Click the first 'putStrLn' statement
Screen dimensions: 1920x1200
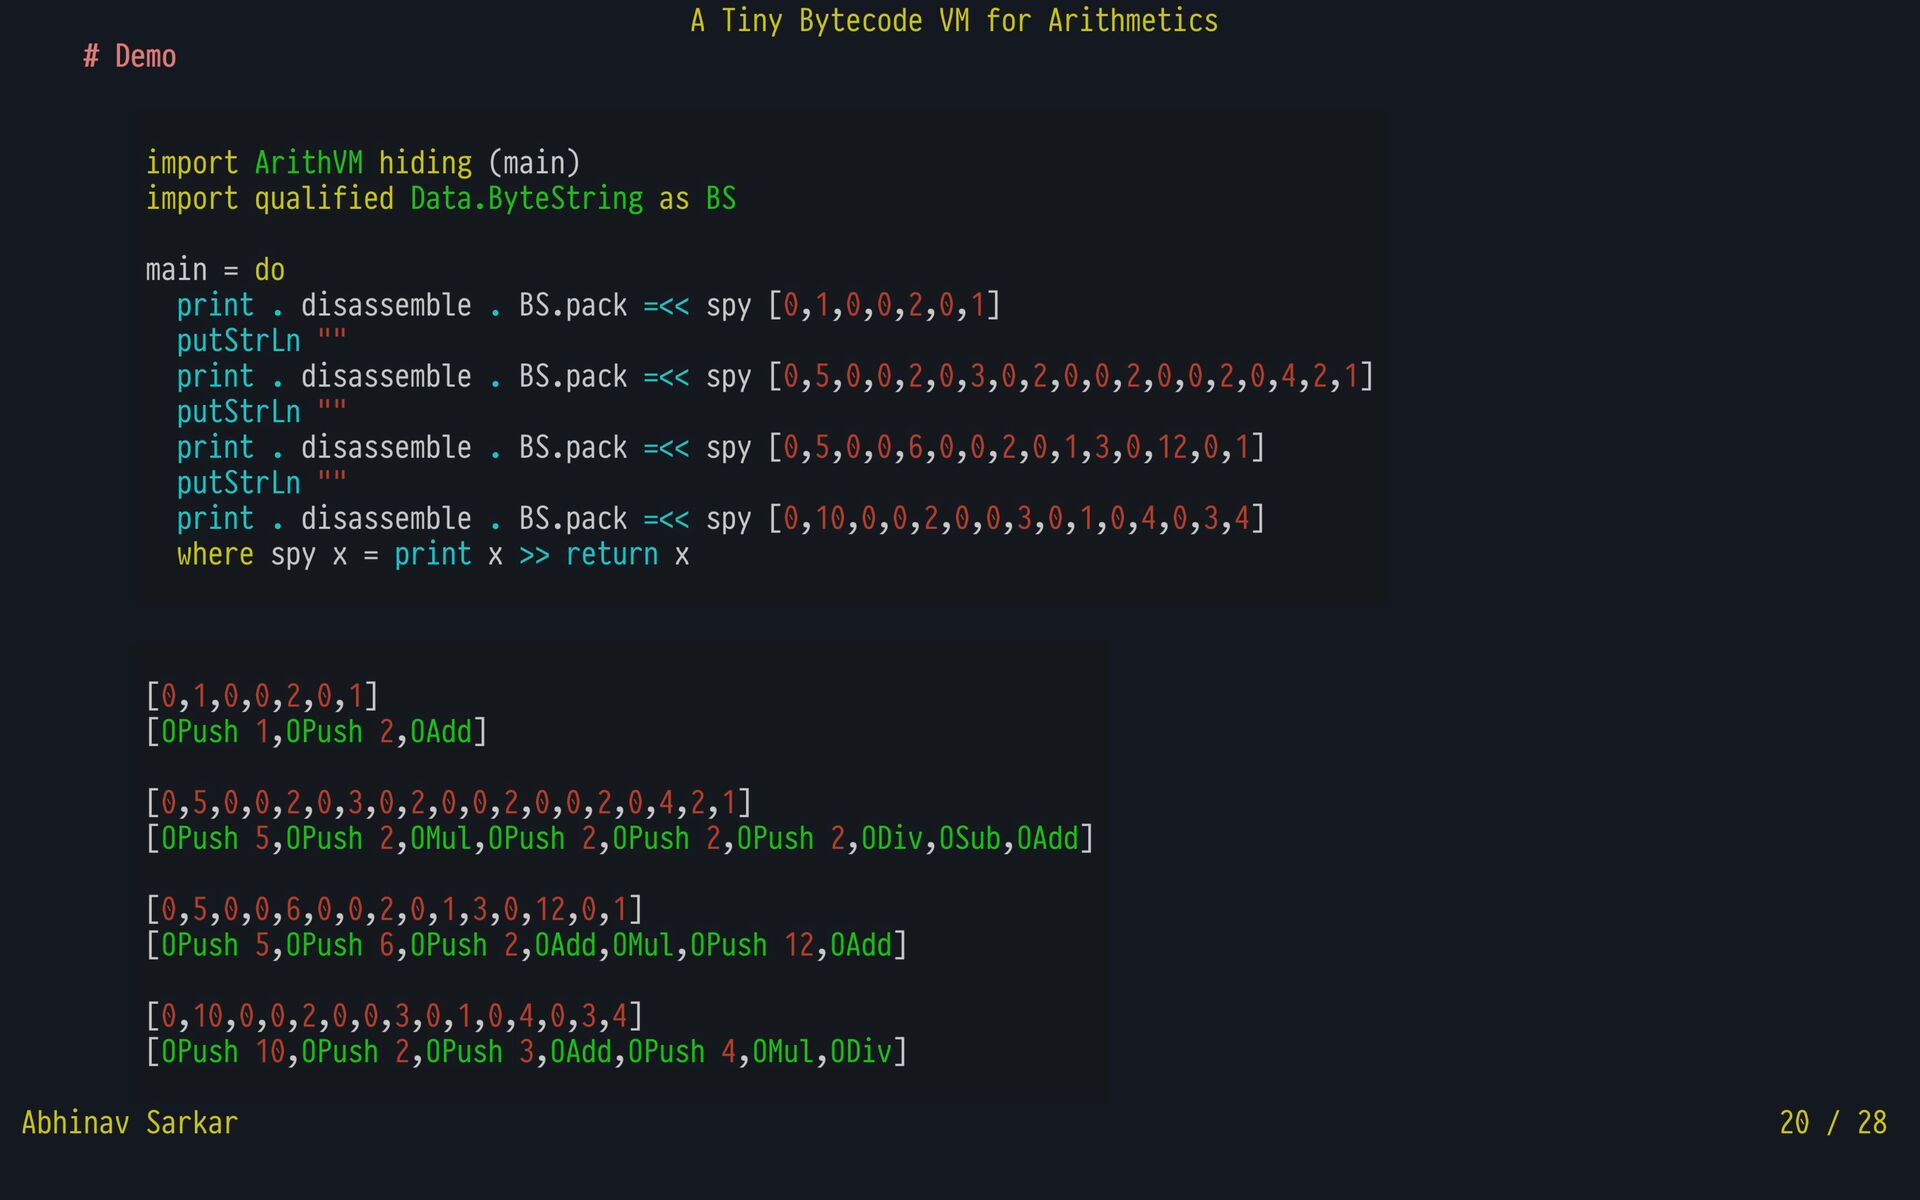[x=238, y=341]
